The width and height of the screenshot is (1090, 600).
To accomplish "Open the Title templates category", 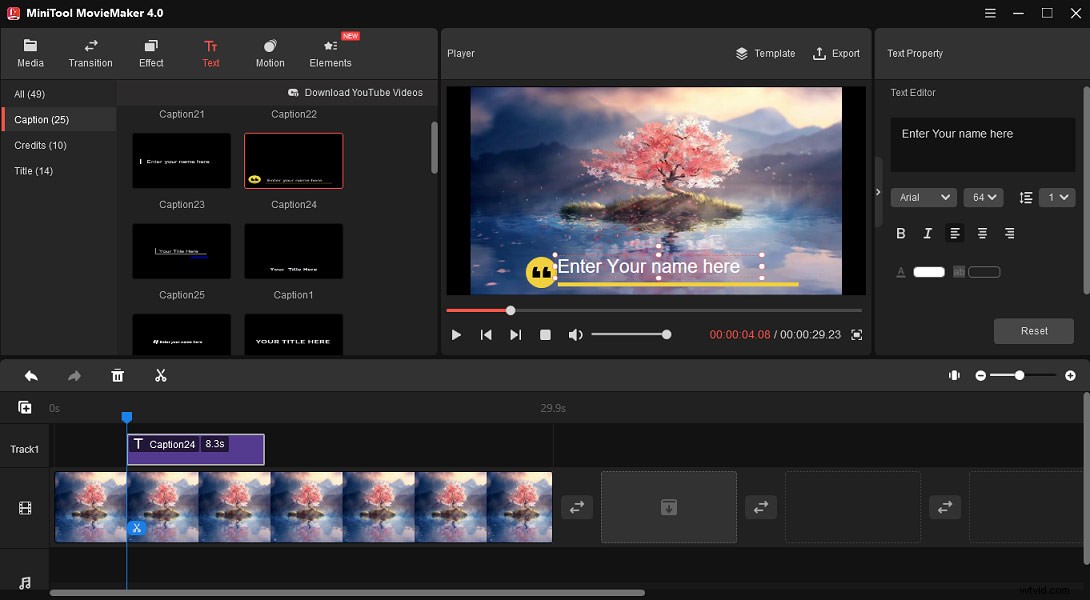I will pyautogui.click(x=33, y=171).
